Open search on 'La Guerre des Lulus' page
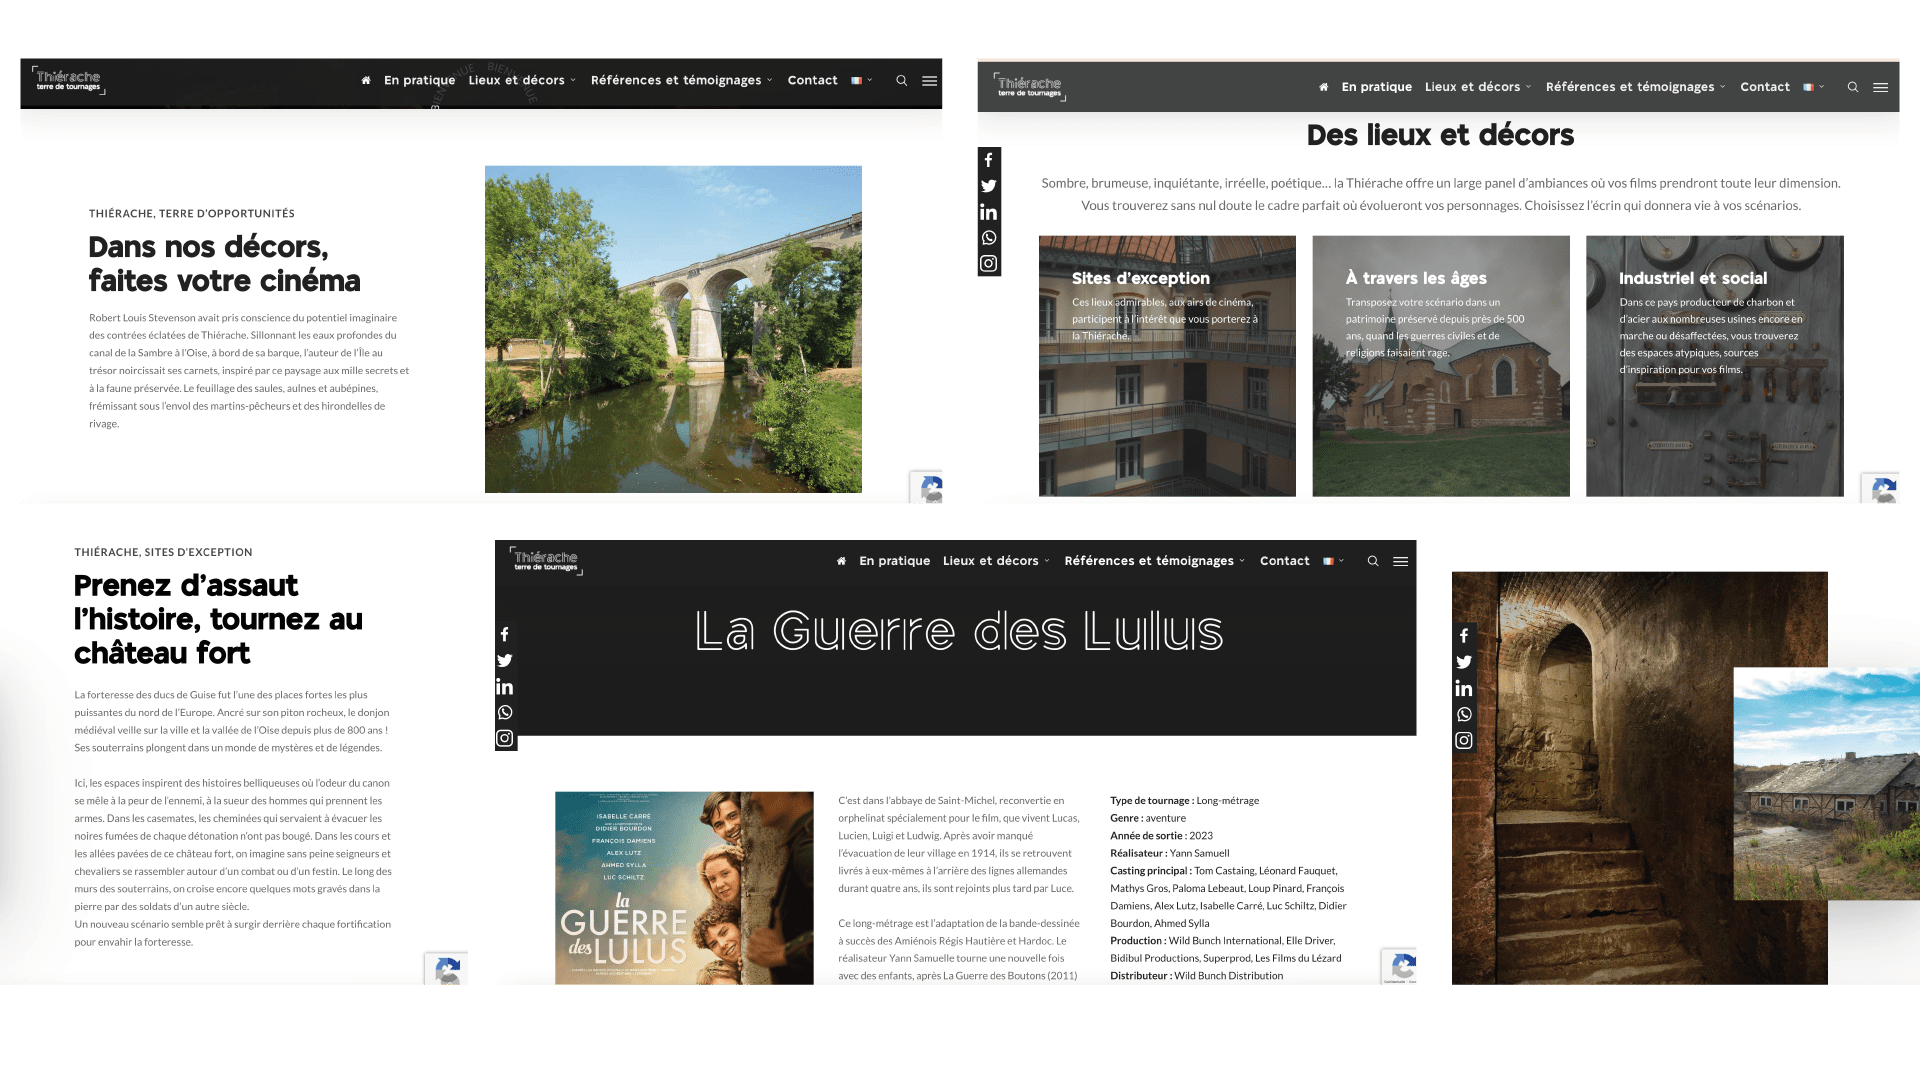This screenshot has width=1920, height=1080. (1373, 561)
